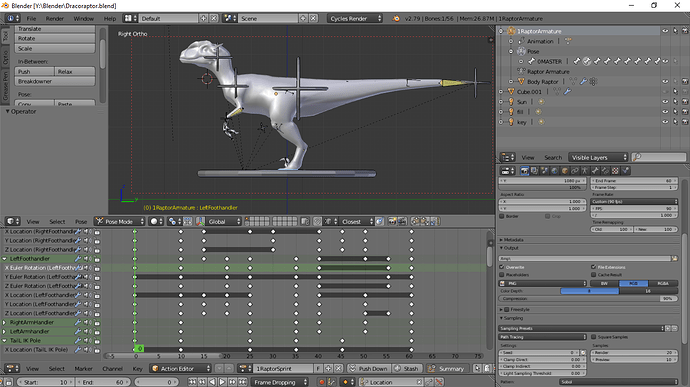Image resolution: width=690 pixels, height=387 pixels.
Task: Open the Global orientation dropdown
Action: click(x=224, y=221)
